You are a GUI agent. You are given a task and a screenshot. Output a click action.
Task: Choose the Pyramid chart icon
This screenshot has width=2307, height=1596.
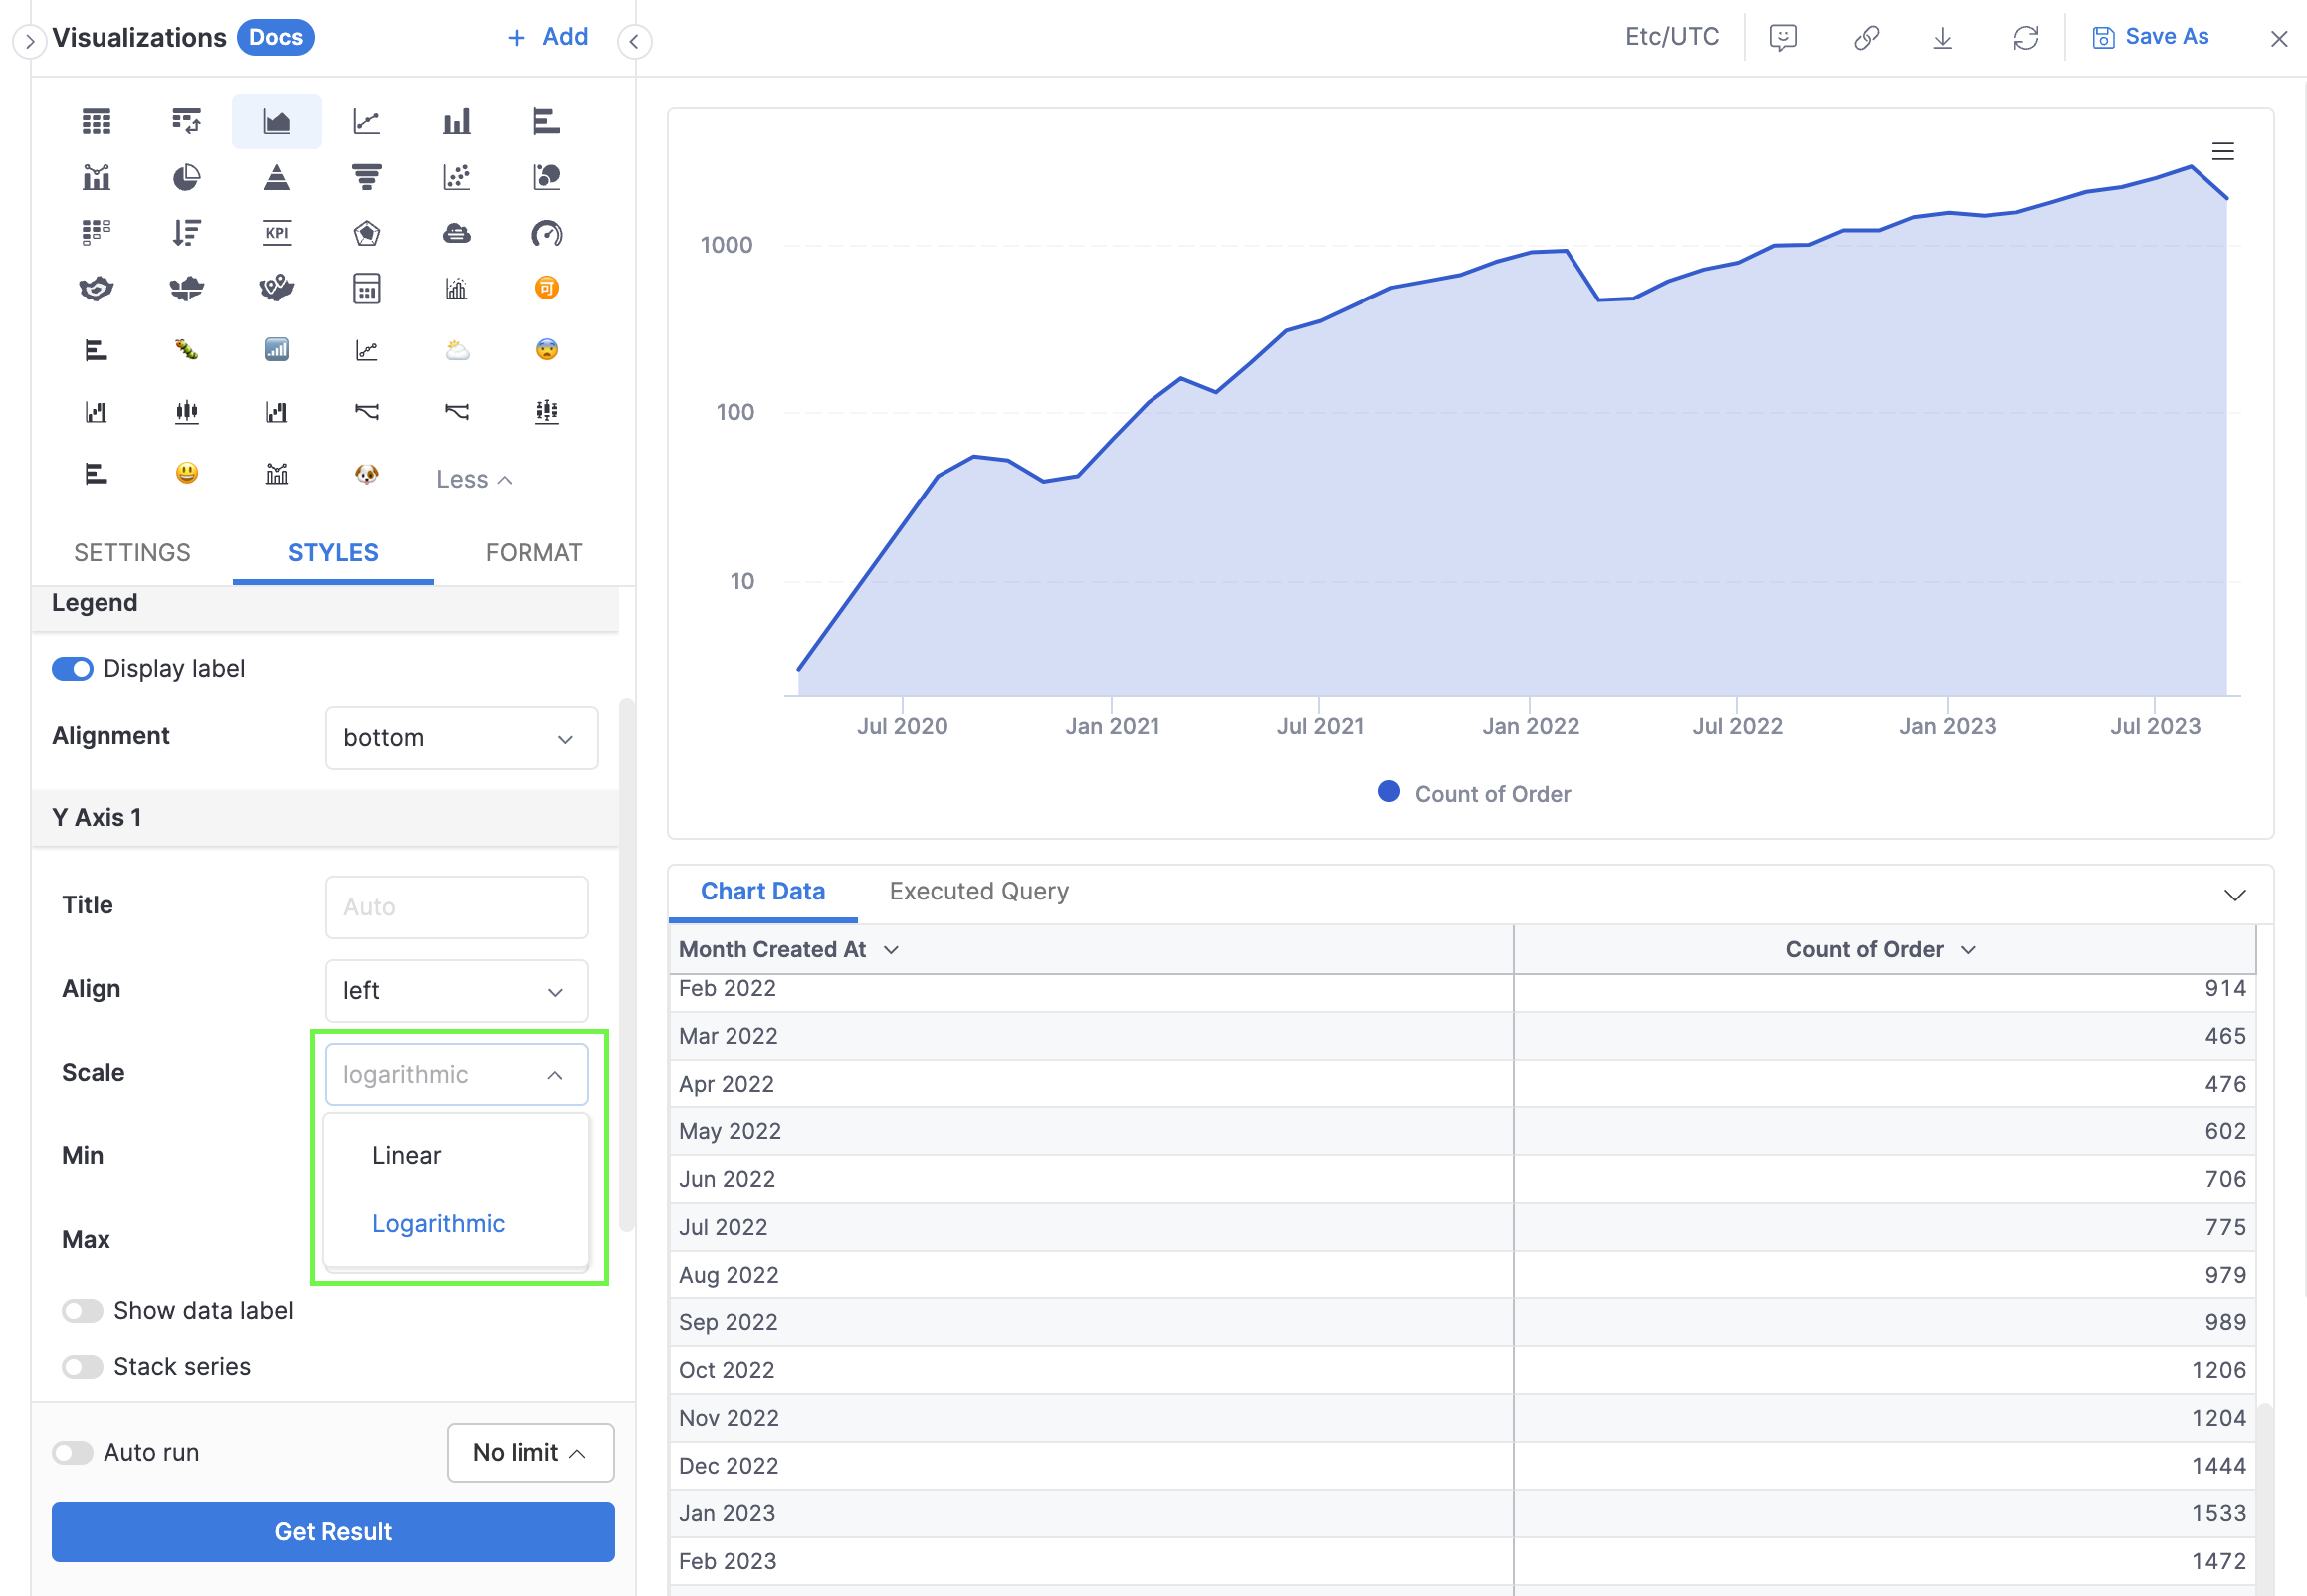click(276, 177)
